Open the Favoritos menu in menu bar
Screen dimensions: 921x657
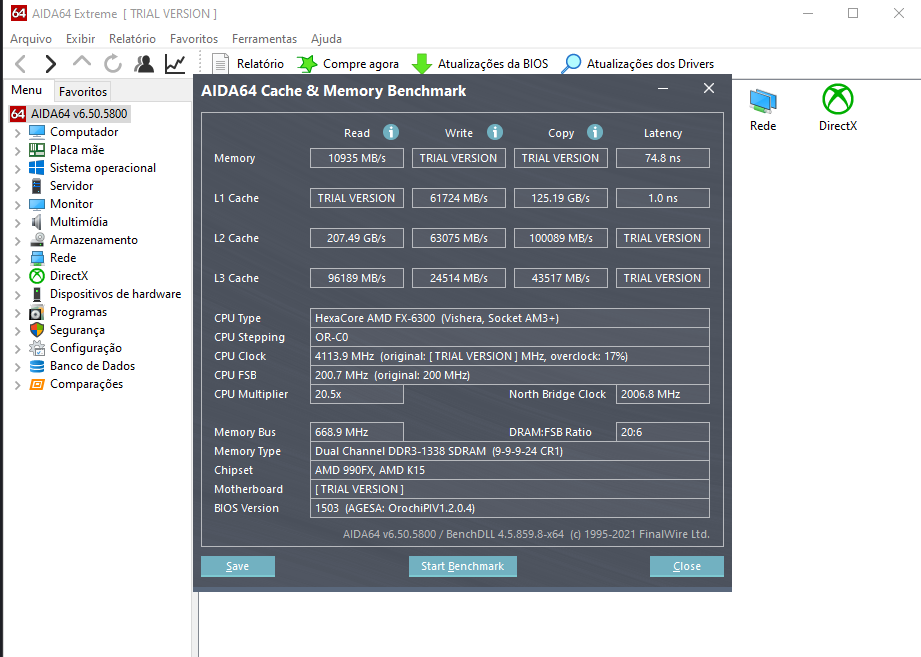point(194,39)
